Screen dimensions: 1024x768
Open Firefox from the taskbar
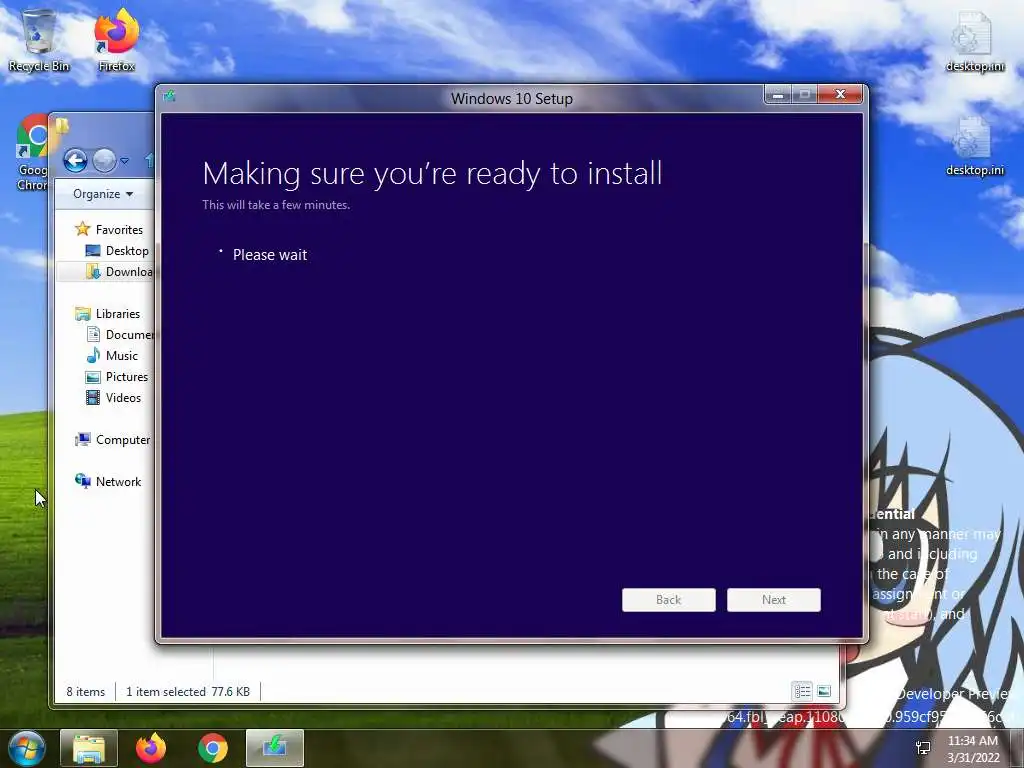pos(151,748)
